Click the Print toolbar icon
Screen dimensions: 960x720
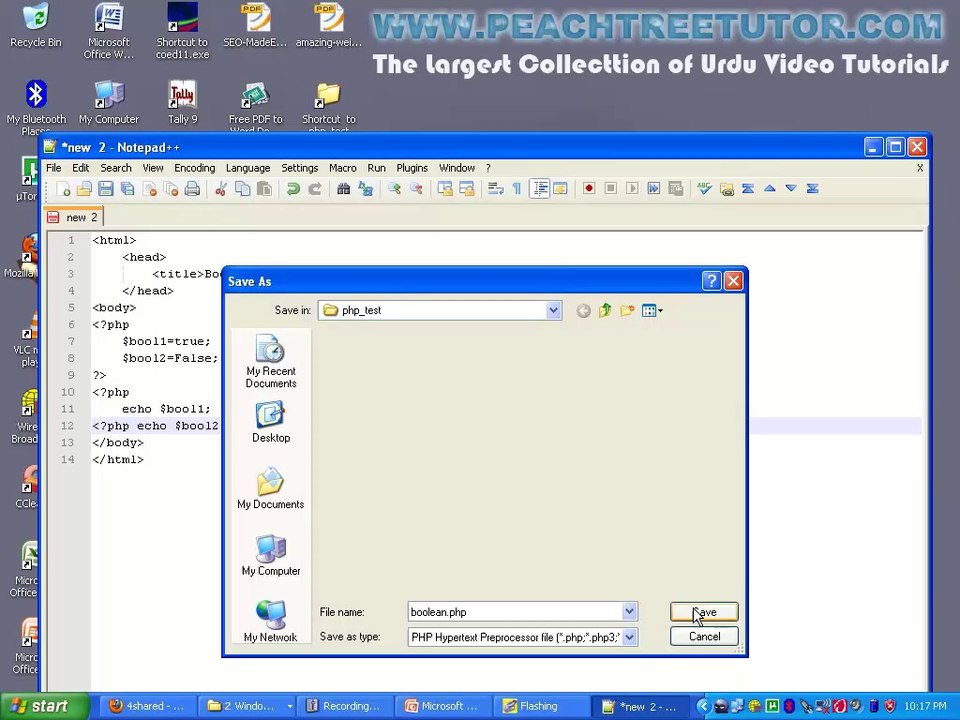tap(192, 189)
